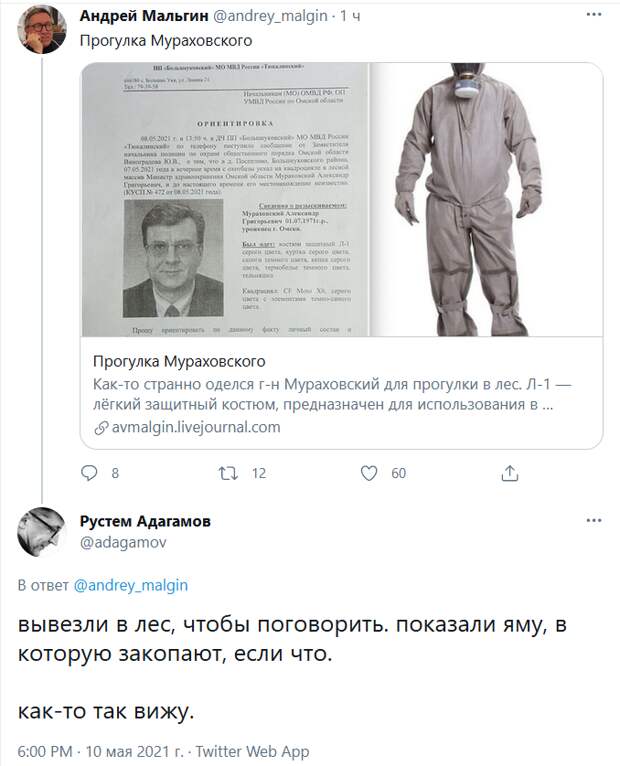This screenshot has width=620, height=766.
Task: Open more options on Мальгин's tweet
Action: (594, 15)
